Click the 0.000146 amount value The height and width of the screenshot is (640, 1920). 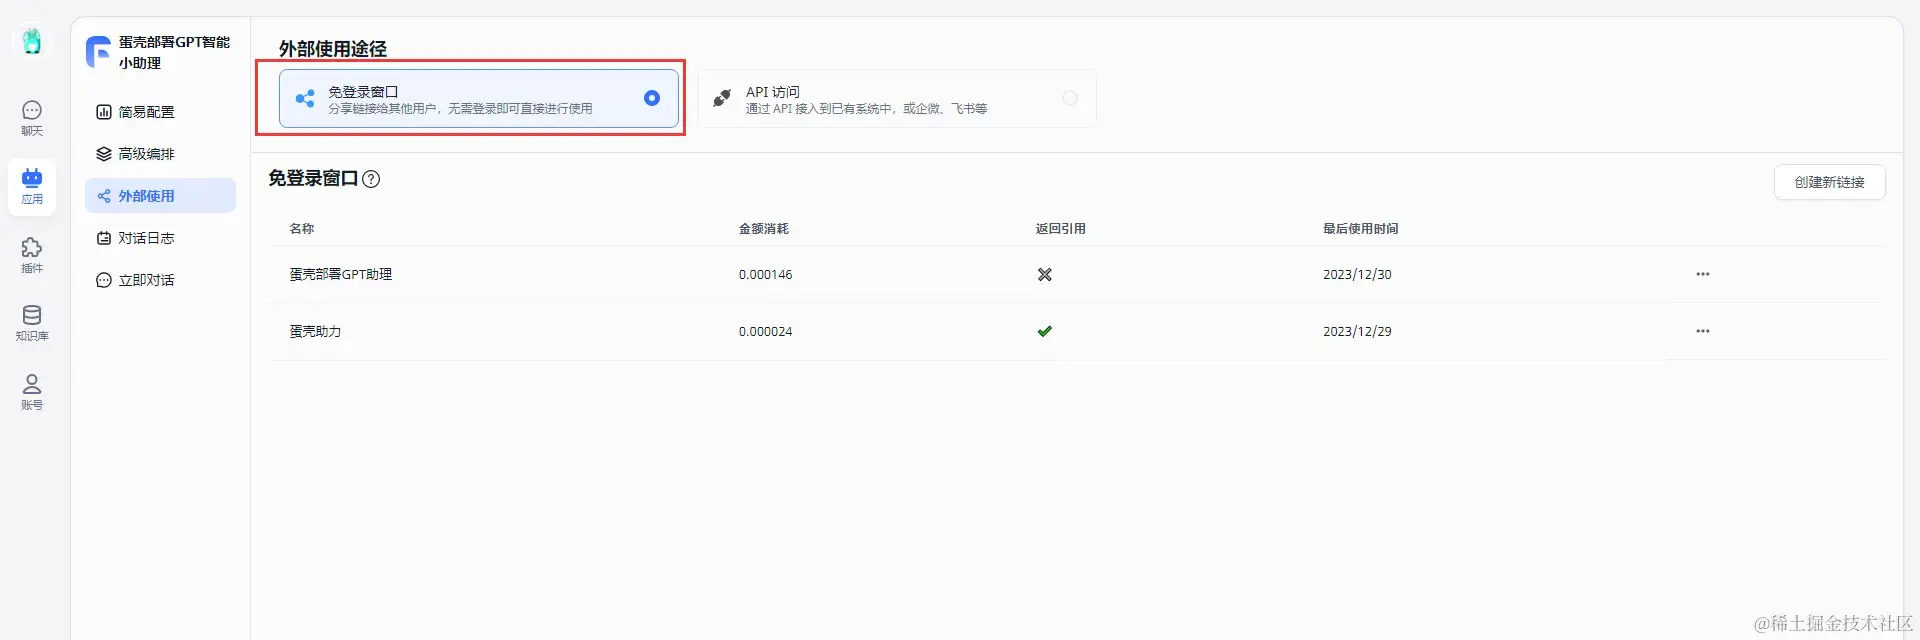point(765,275)
